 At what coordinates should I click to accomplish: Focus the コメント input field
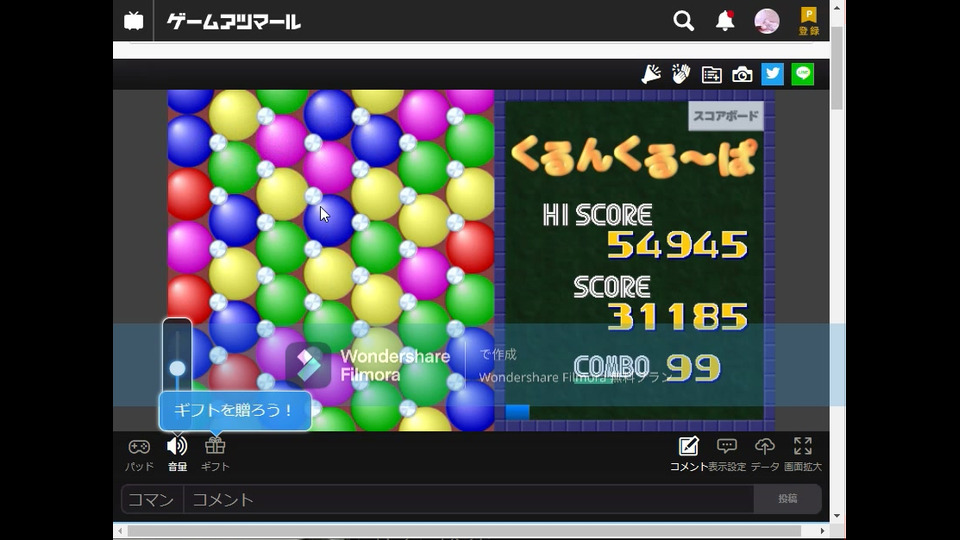coord(468,500)
